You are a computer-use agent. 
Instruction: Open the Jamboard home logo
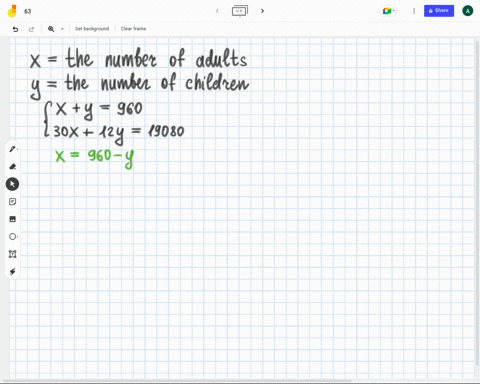tap(12, 11)
